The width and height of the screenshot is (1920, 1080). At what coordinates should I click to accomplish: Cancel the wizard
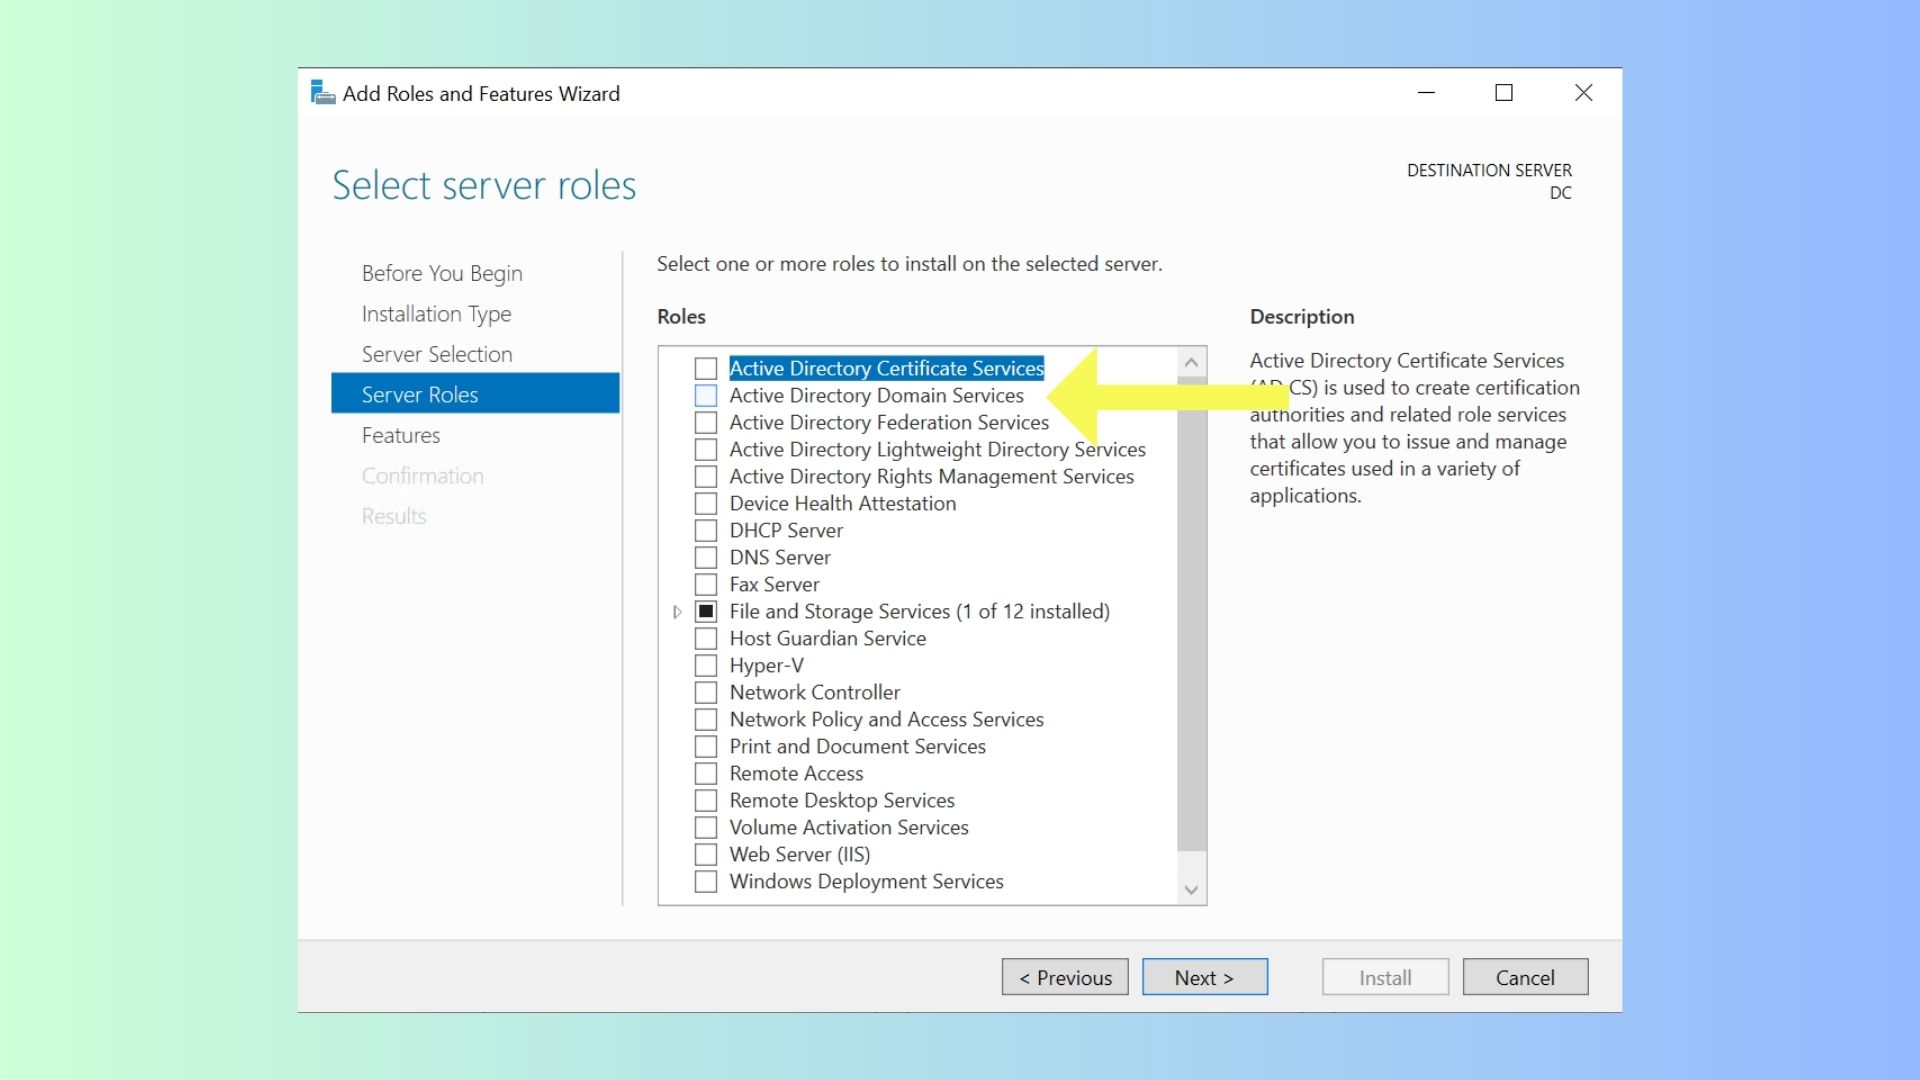[x=1525, y=977]
